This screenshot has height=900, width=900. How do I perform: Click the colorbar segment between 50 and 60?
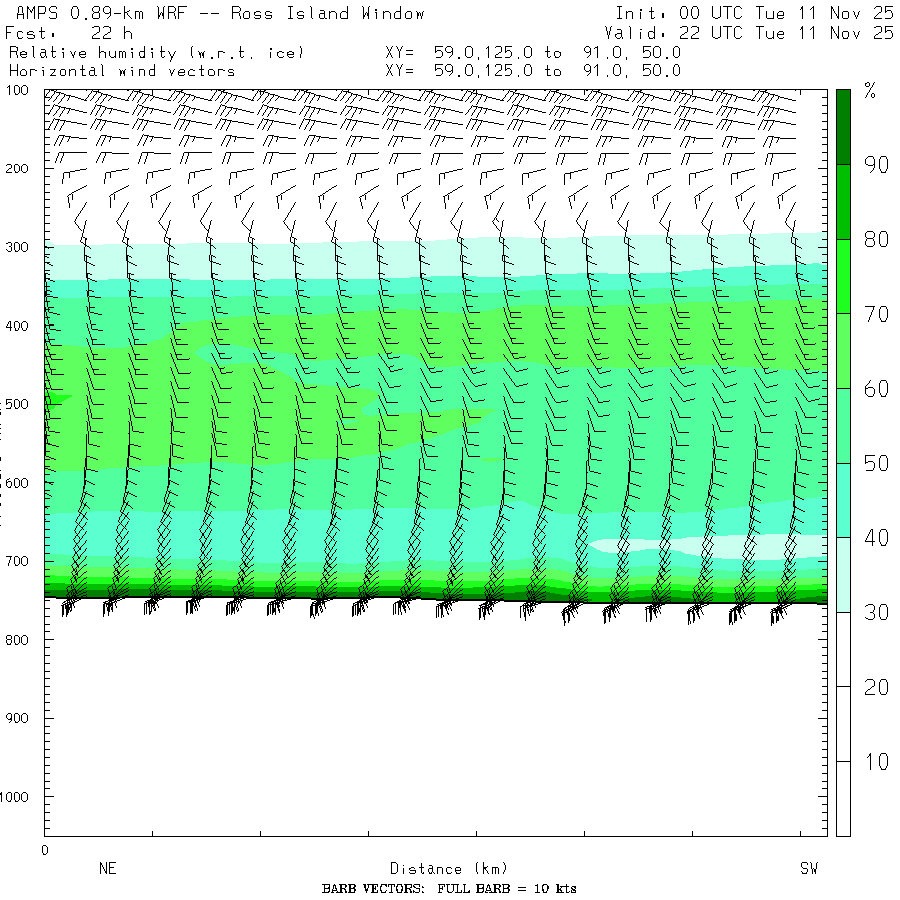[843, 425]
